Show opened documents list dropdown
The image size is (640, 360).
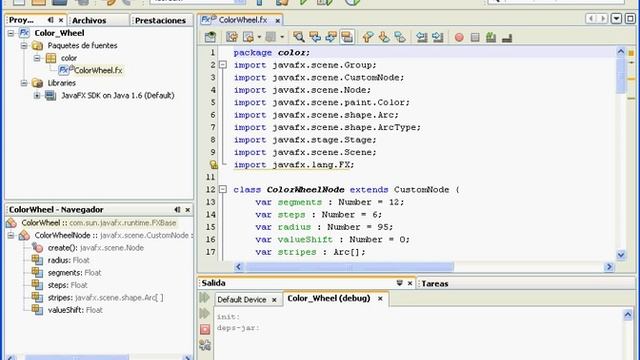616,18
